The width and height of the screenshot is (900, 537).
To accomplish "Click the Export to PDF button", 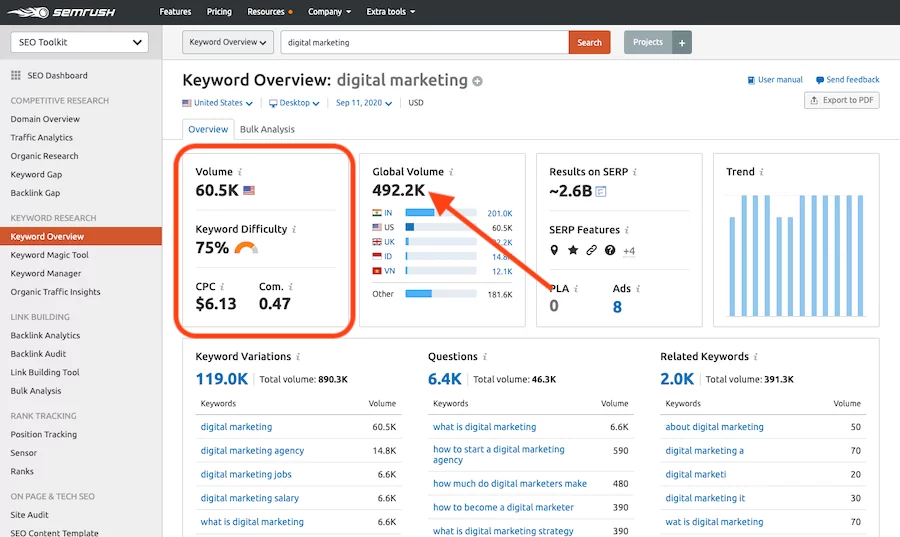I will click(x=842, y=100).
